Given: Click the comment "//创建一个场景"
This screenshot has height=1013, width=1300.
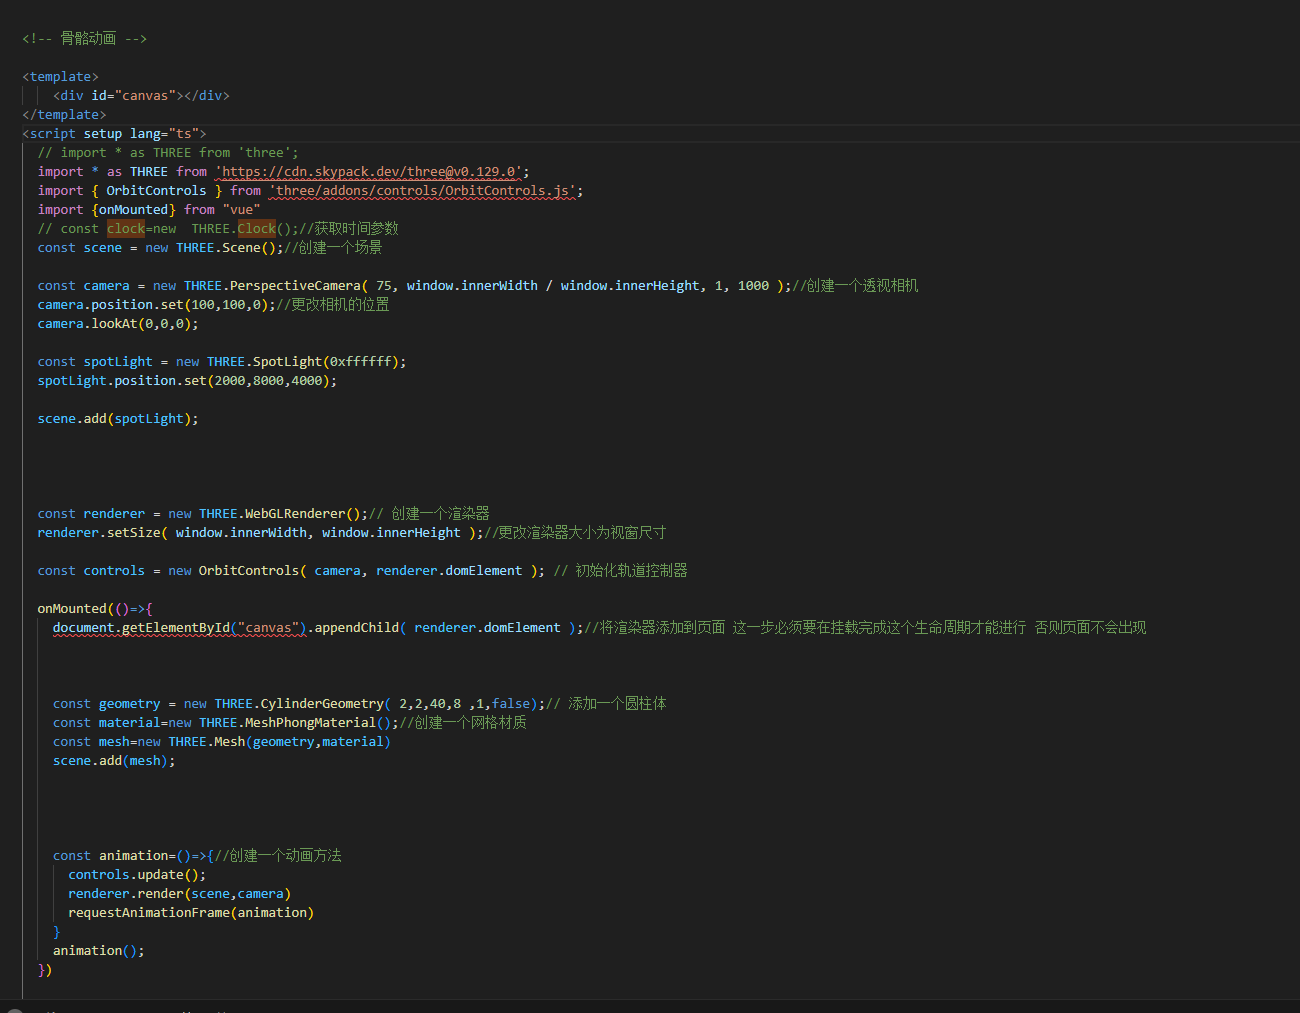Looking at the screenshot, I should pyautogui.click(x=333, y=248).
